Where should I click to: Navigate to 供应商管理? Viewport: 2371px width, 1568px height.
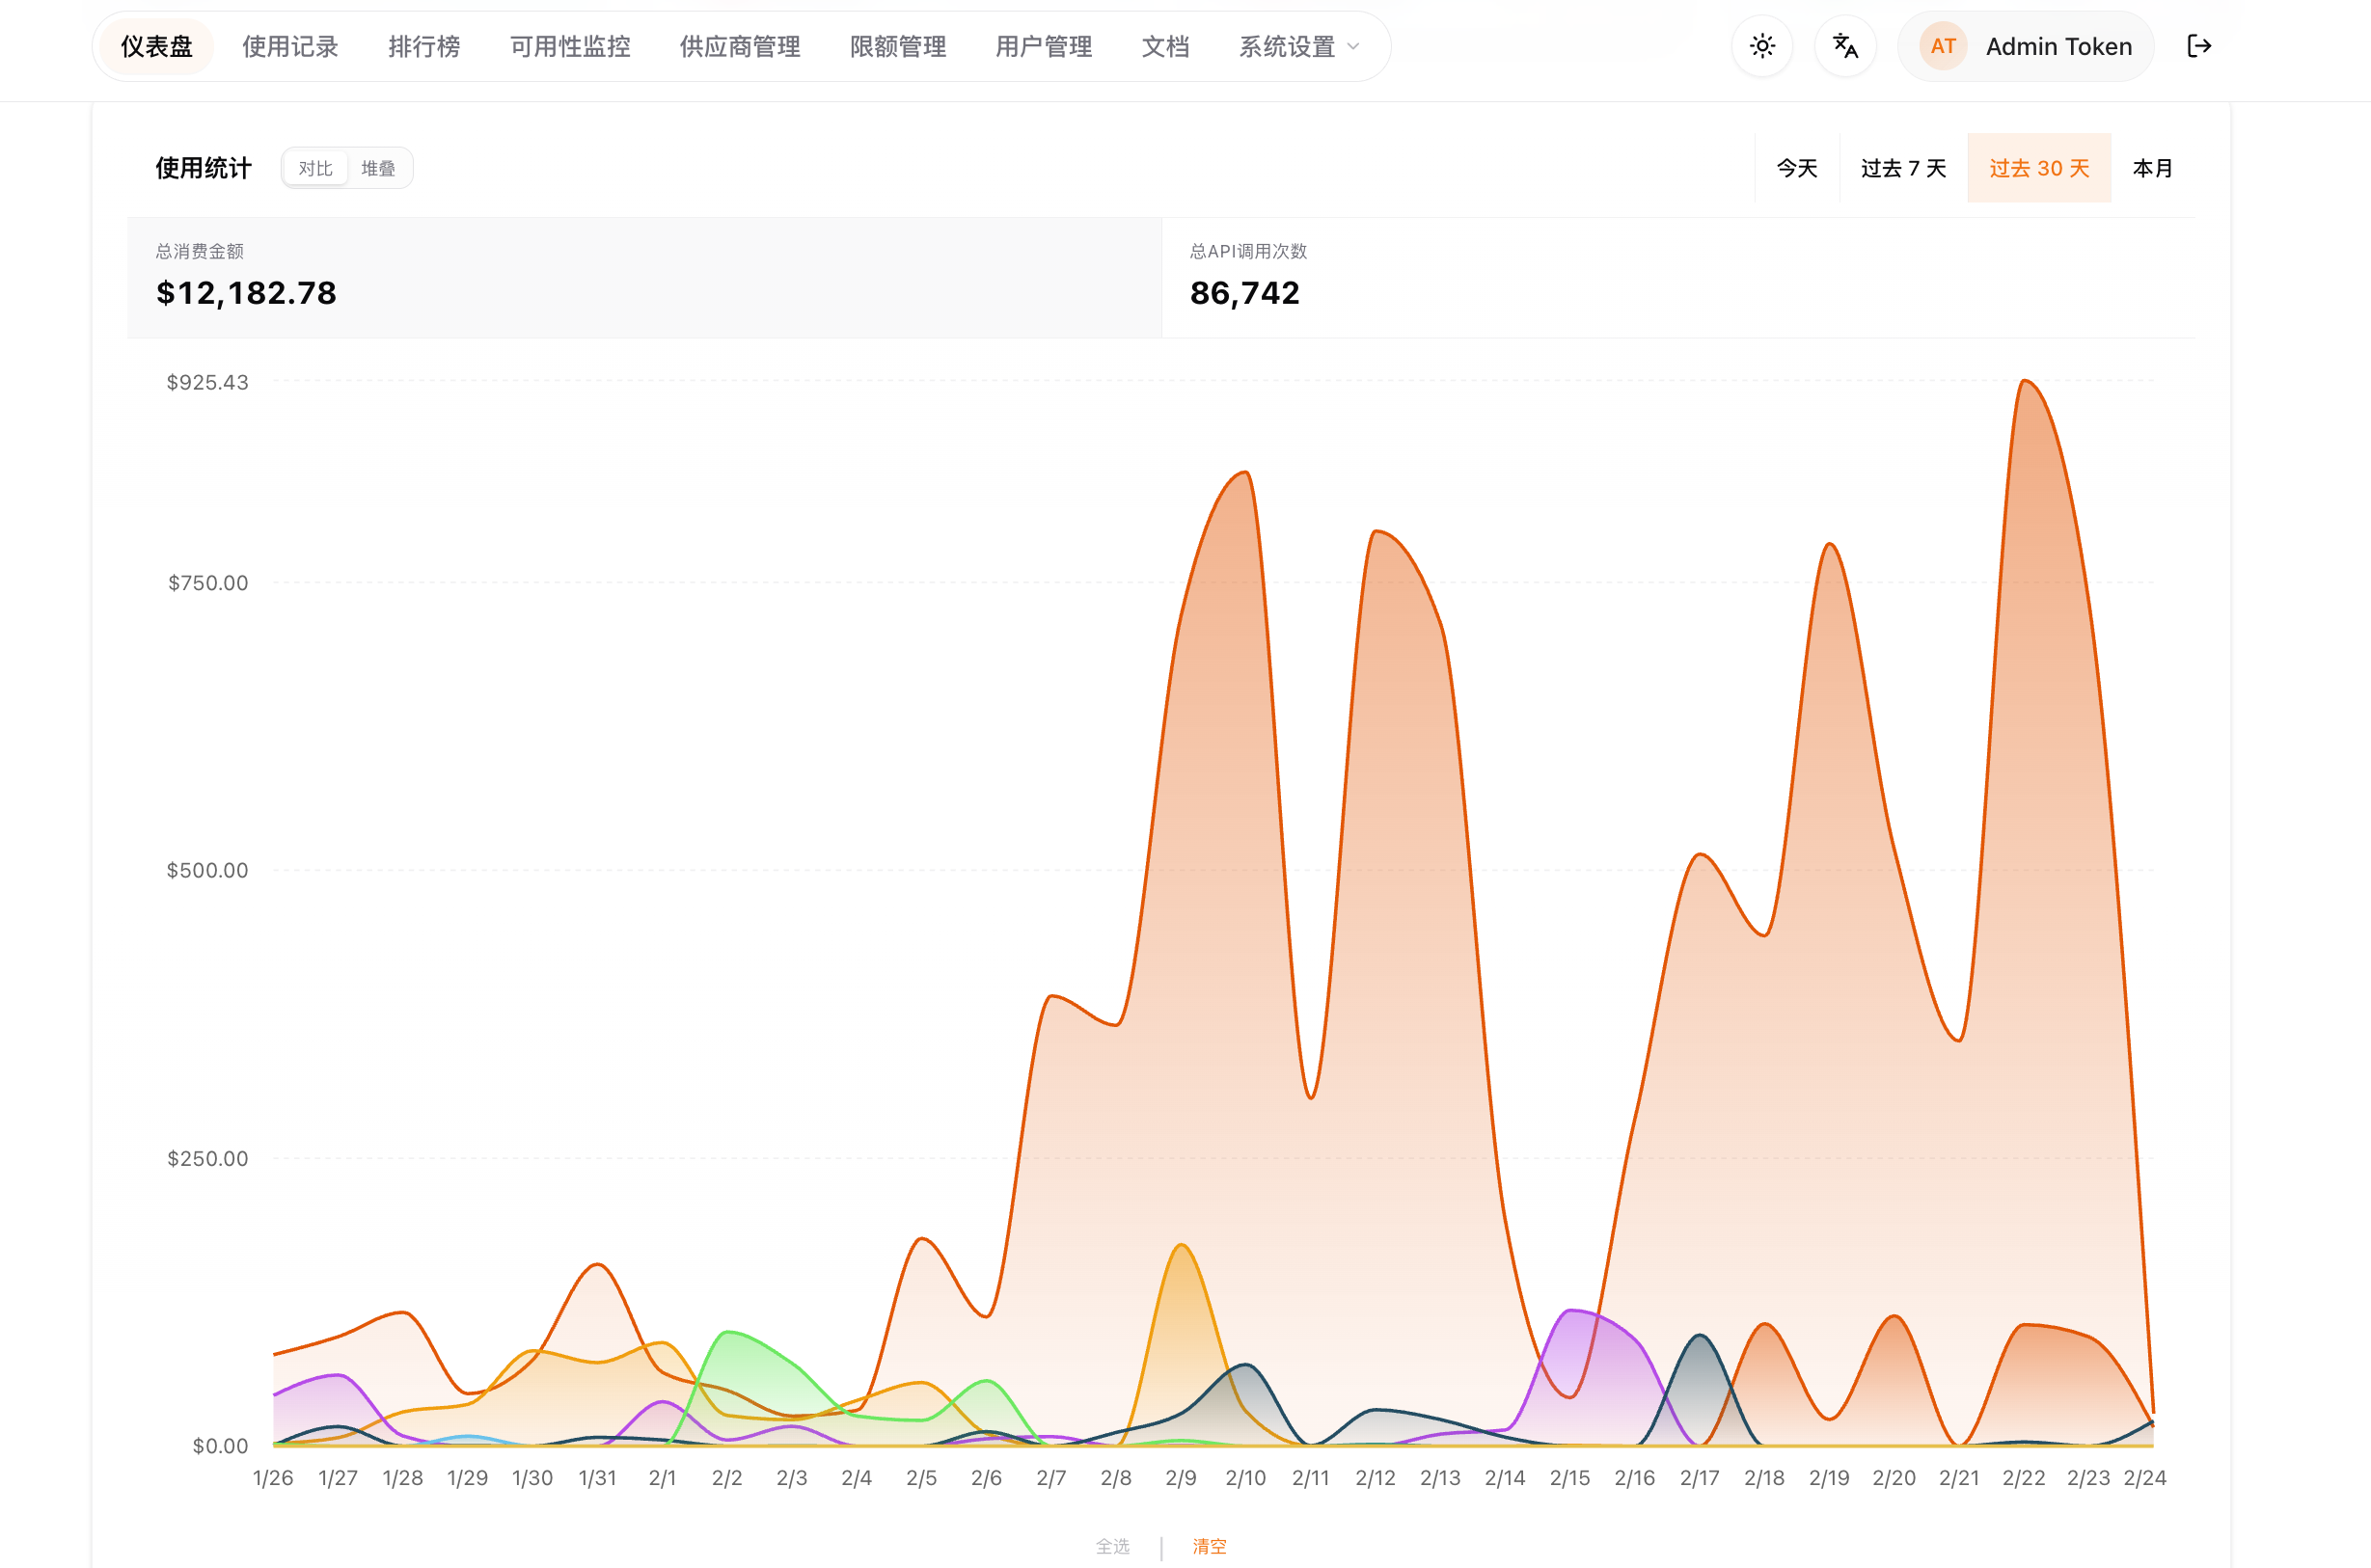[x=740, y=46]
